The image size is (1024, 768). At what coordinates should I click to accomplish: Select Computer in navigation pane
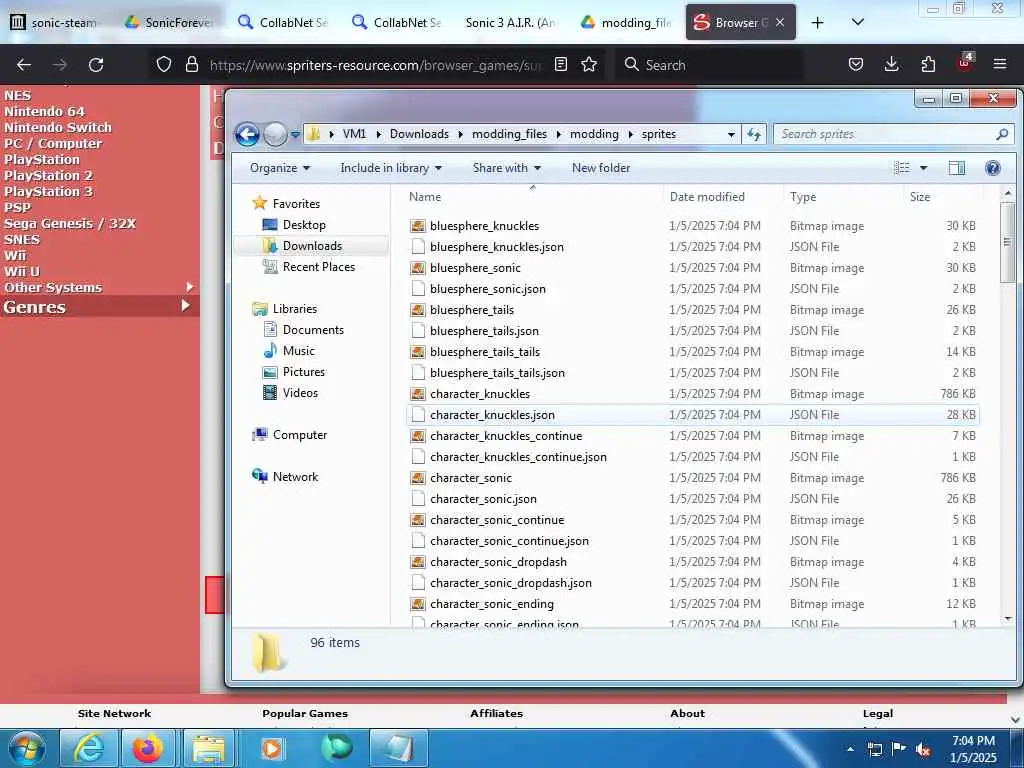[x=300, y=435]
